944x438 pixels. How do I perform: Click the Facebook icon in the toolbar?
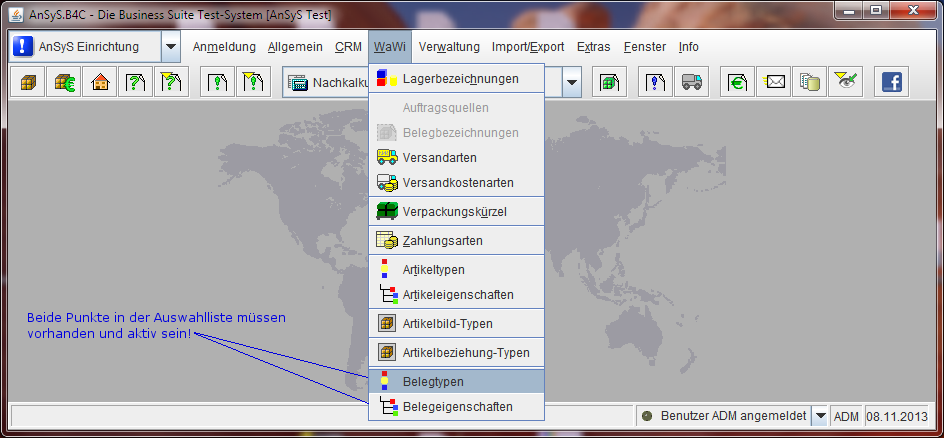coord(890,83)
